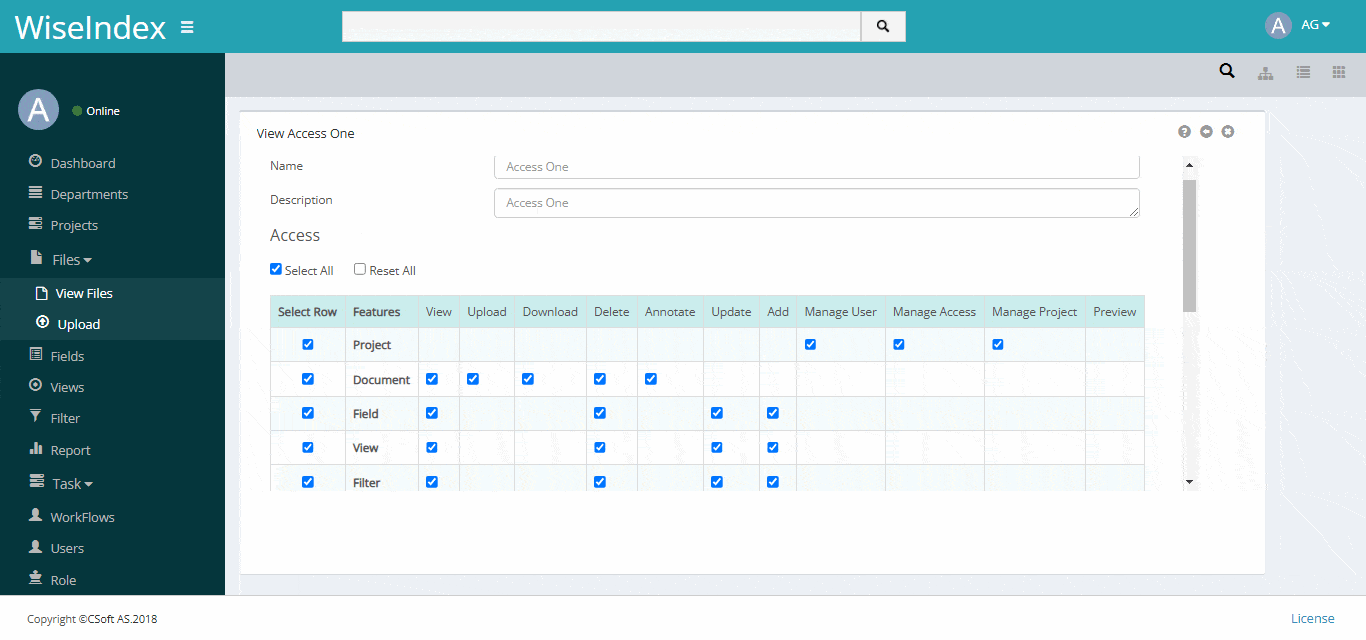Open the sidebar hamburger menu

tap(187, 27)
